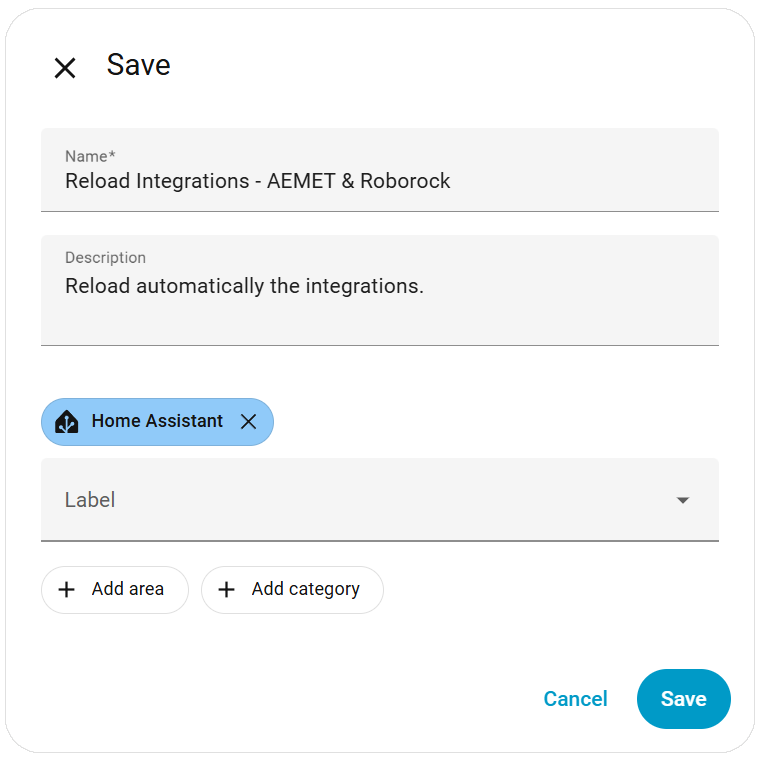Remove the Home Assistant label chip
This screenshot has width=759, height=759.
pos(249,422)
